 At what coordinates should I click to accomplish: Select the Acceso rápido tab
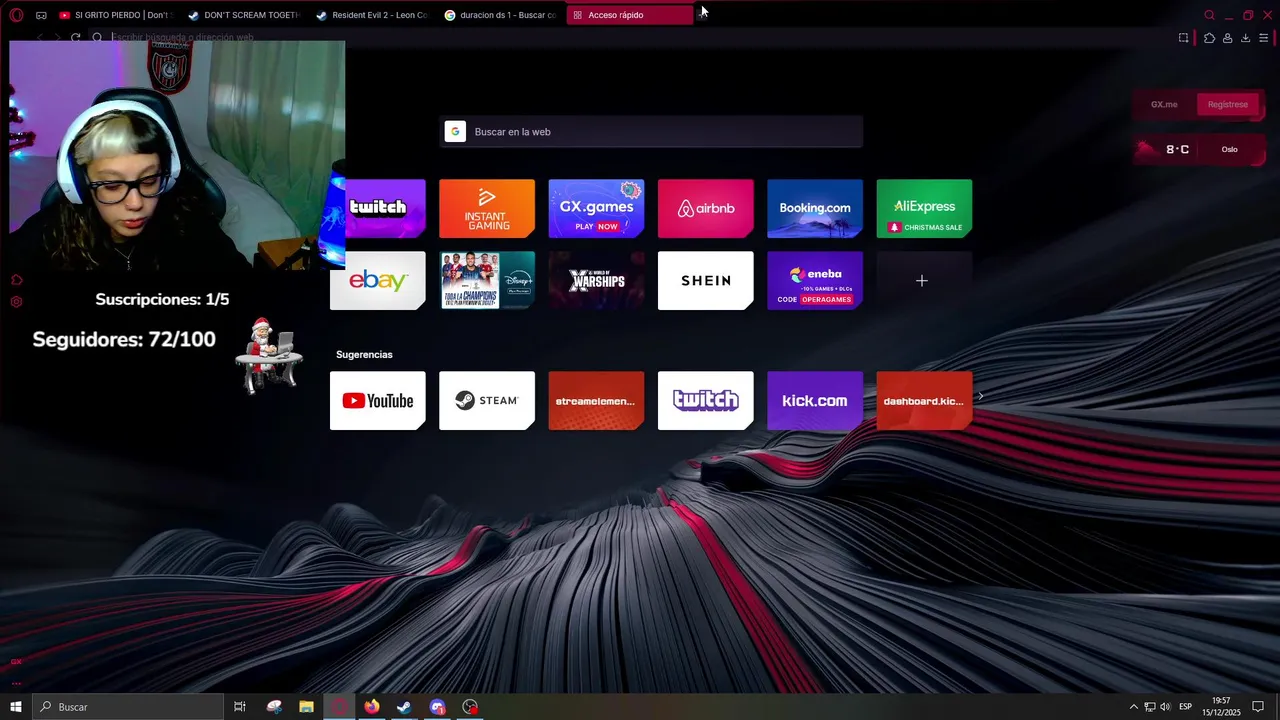[x=629, y=15]
